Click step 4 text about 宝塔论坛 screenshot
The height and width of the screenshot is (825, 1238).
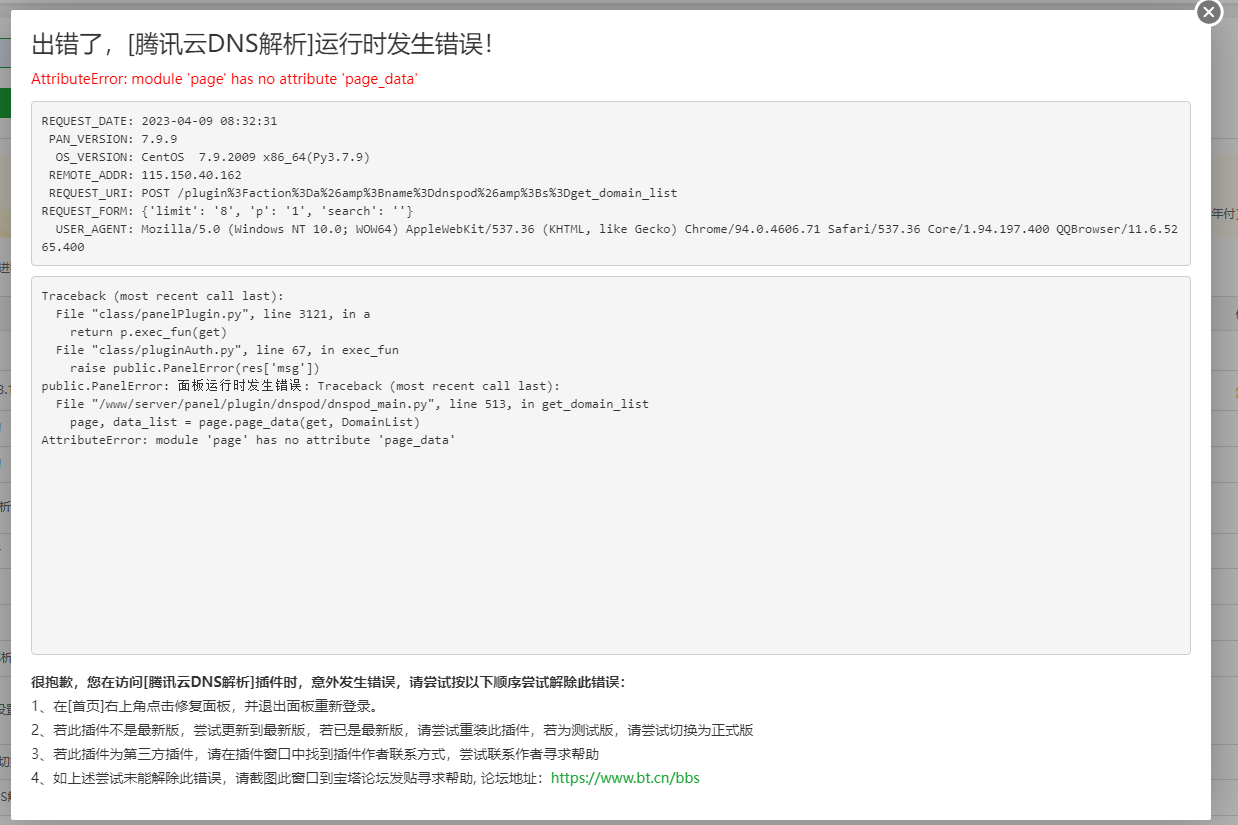(289, 778)
